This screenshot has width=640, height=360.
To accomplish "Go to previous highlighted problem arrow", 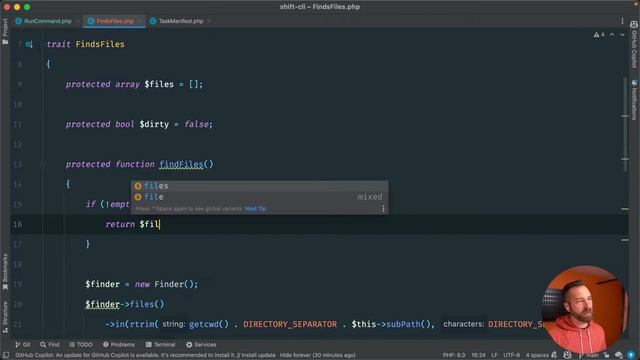I will (612, 35).
